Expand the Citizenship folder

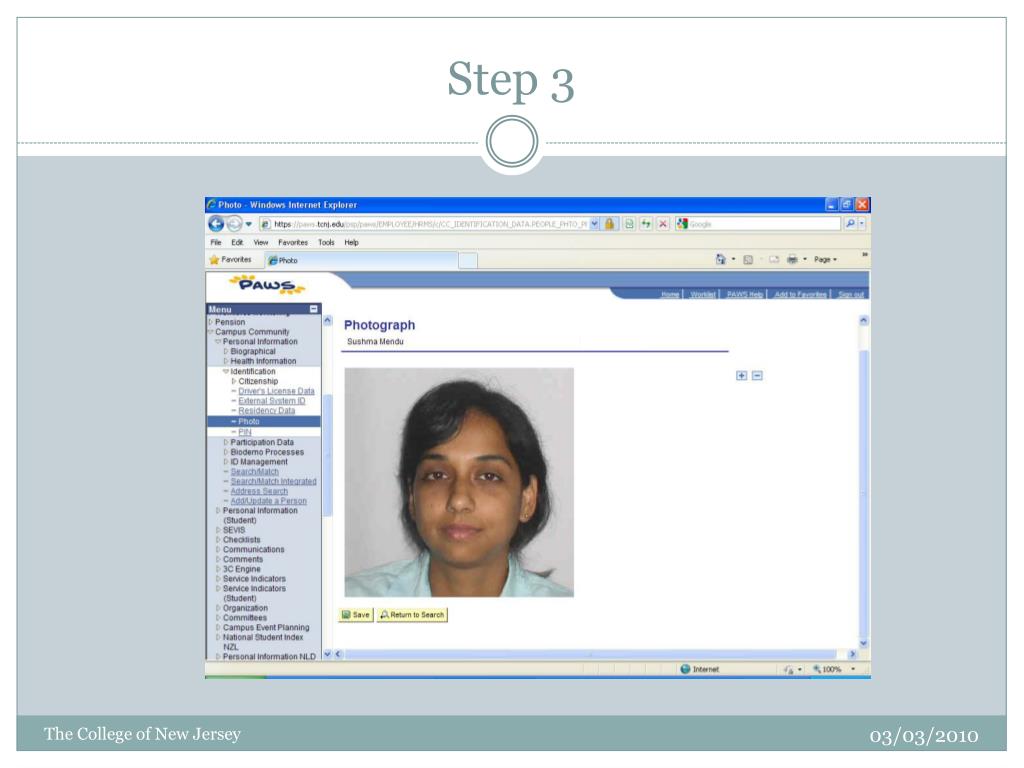coord(234,381)
